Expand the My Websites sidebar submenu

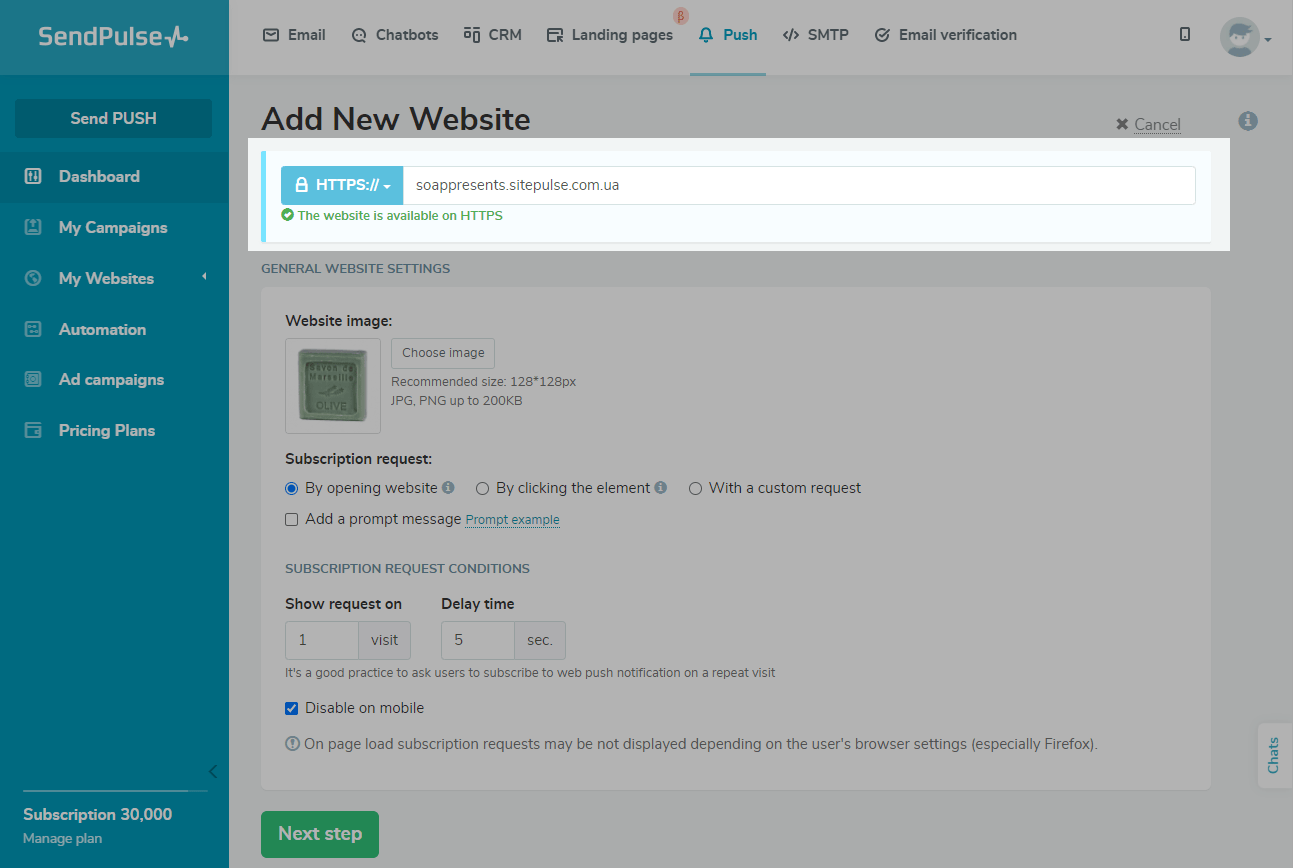[x=204, y=277]
